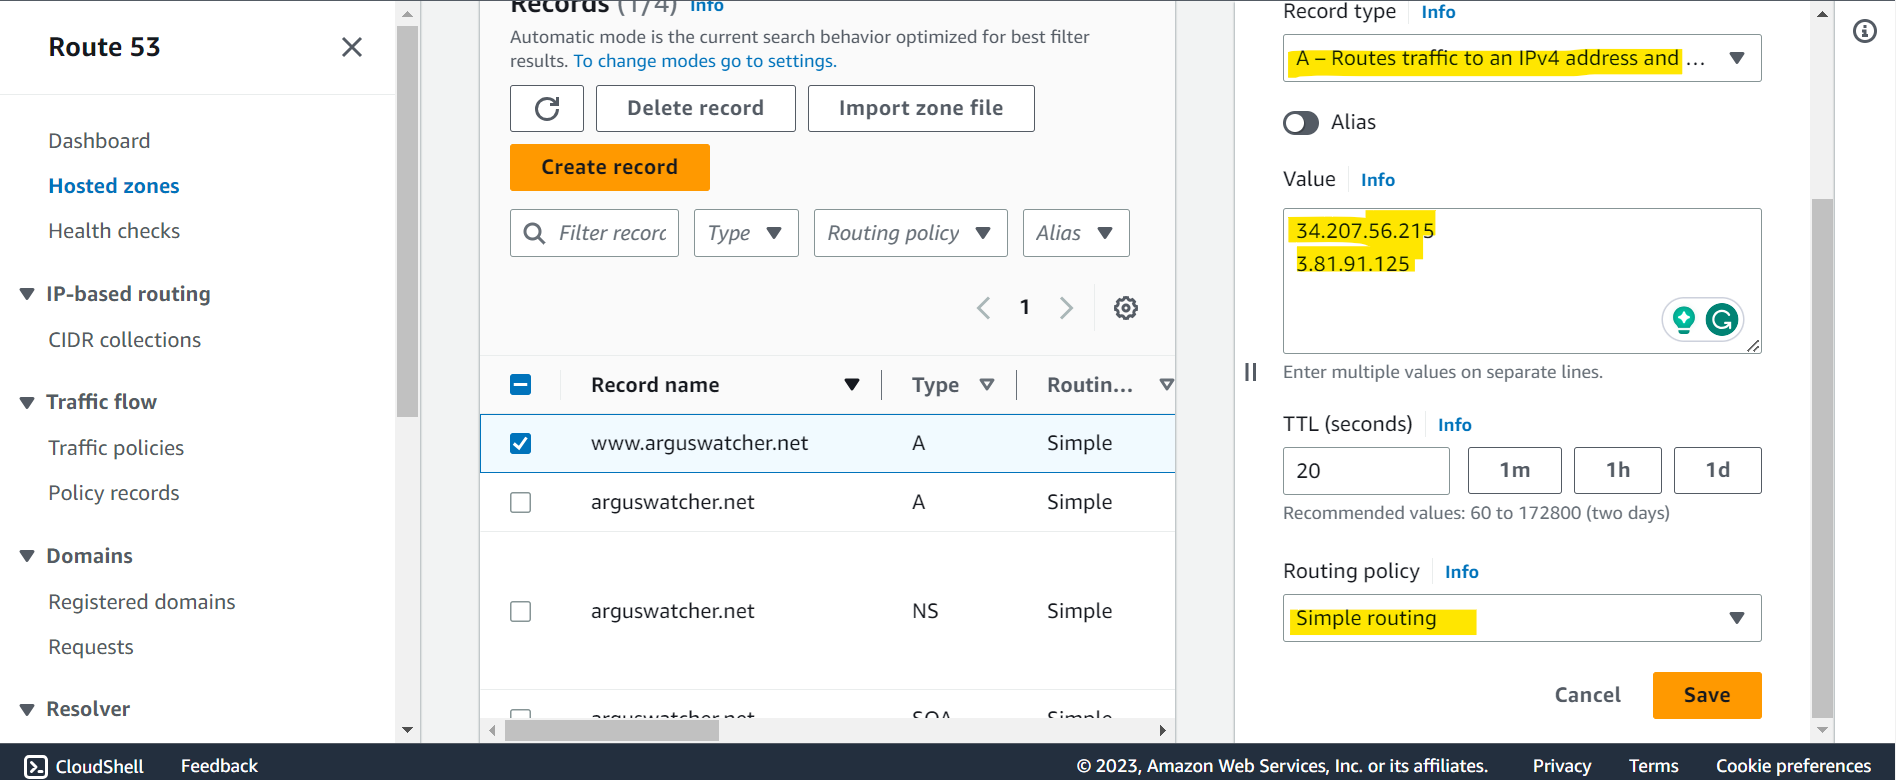The height and width of the screenshot is (780, 1896).
Task: Click the Grammarly icon in Value box
Action: [1722, 320]
